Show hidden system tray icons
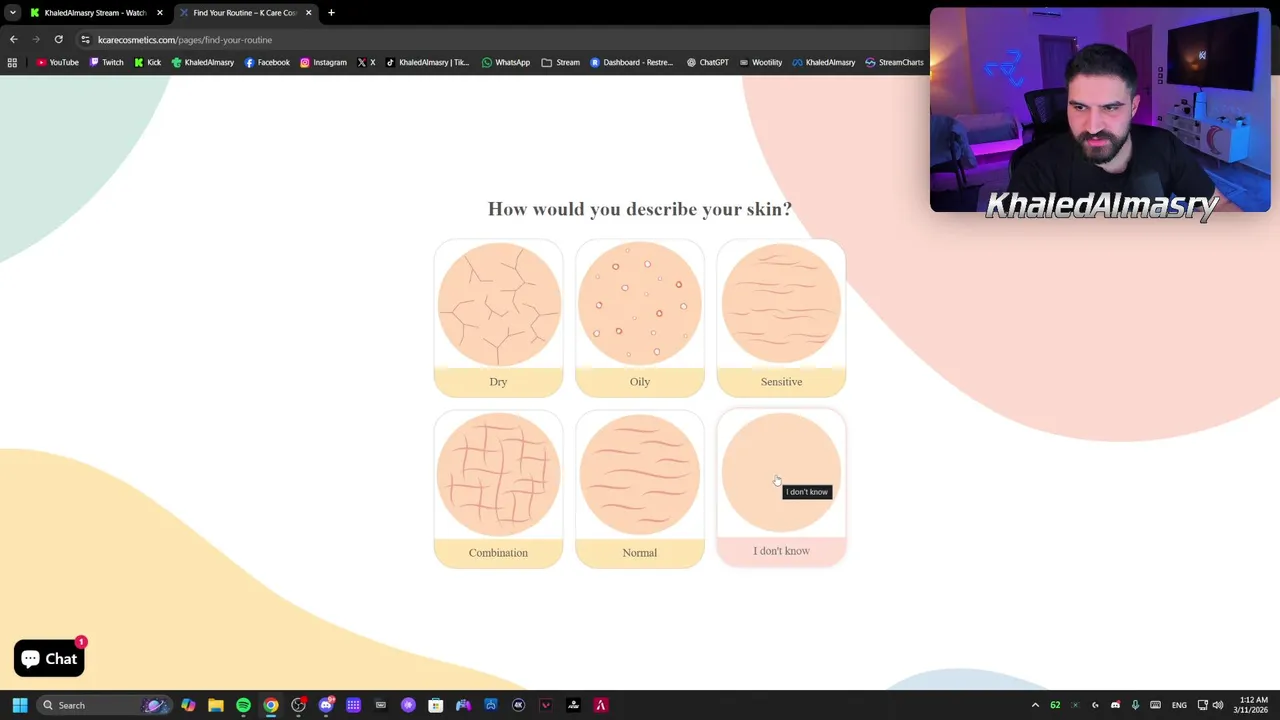Screen dimensions: 1280x720 pyautogui.click(x=1035, y=705)
